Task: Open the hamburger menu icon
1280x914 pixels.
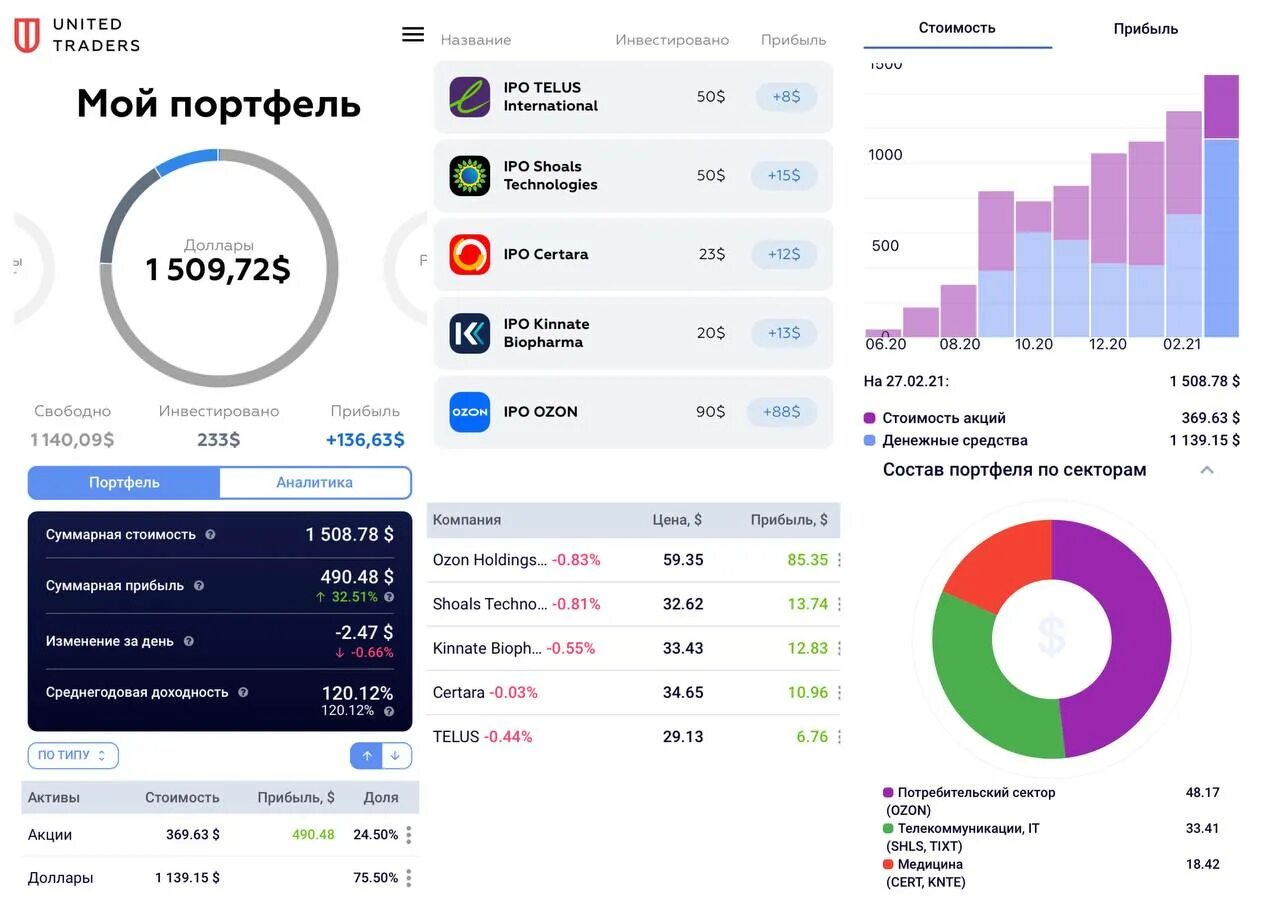Action: (x=413, y=34)
